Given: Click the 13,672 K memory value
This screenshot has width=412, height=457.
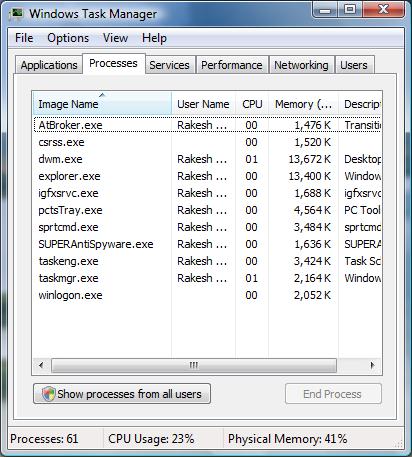Looking at the screenshot, I should (x=310, y=159).
